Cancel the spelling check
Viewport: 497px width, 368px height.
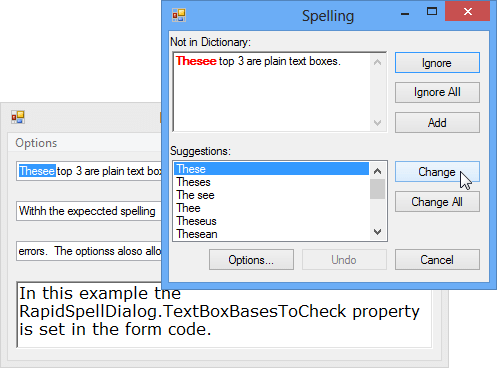coord(437,260)
